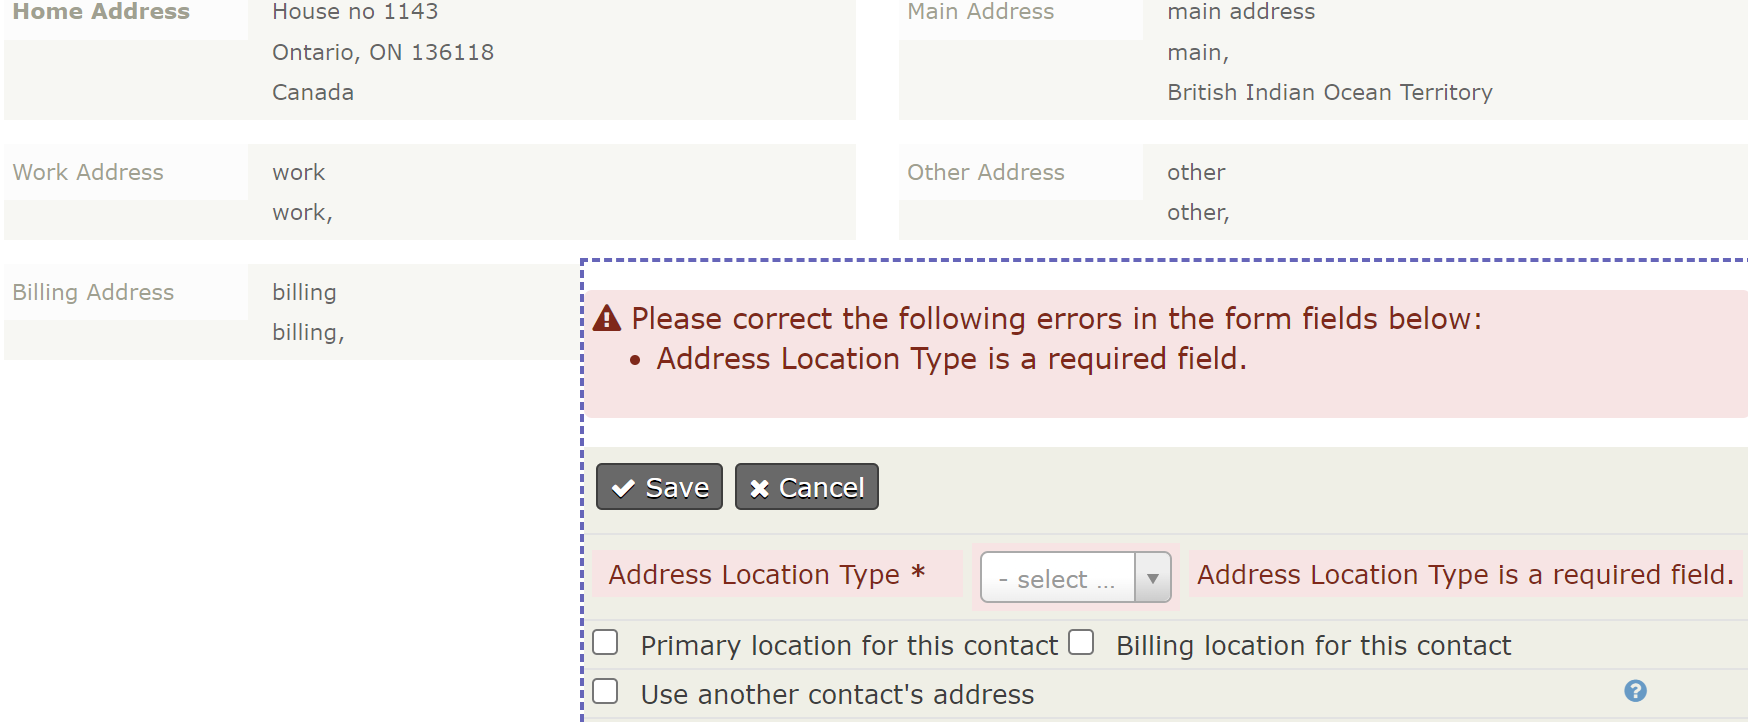Click the British Indian Ocean Territory text
This screenshot has height=722, width=1748.
pyautogui.click(x=1330, y=92)
